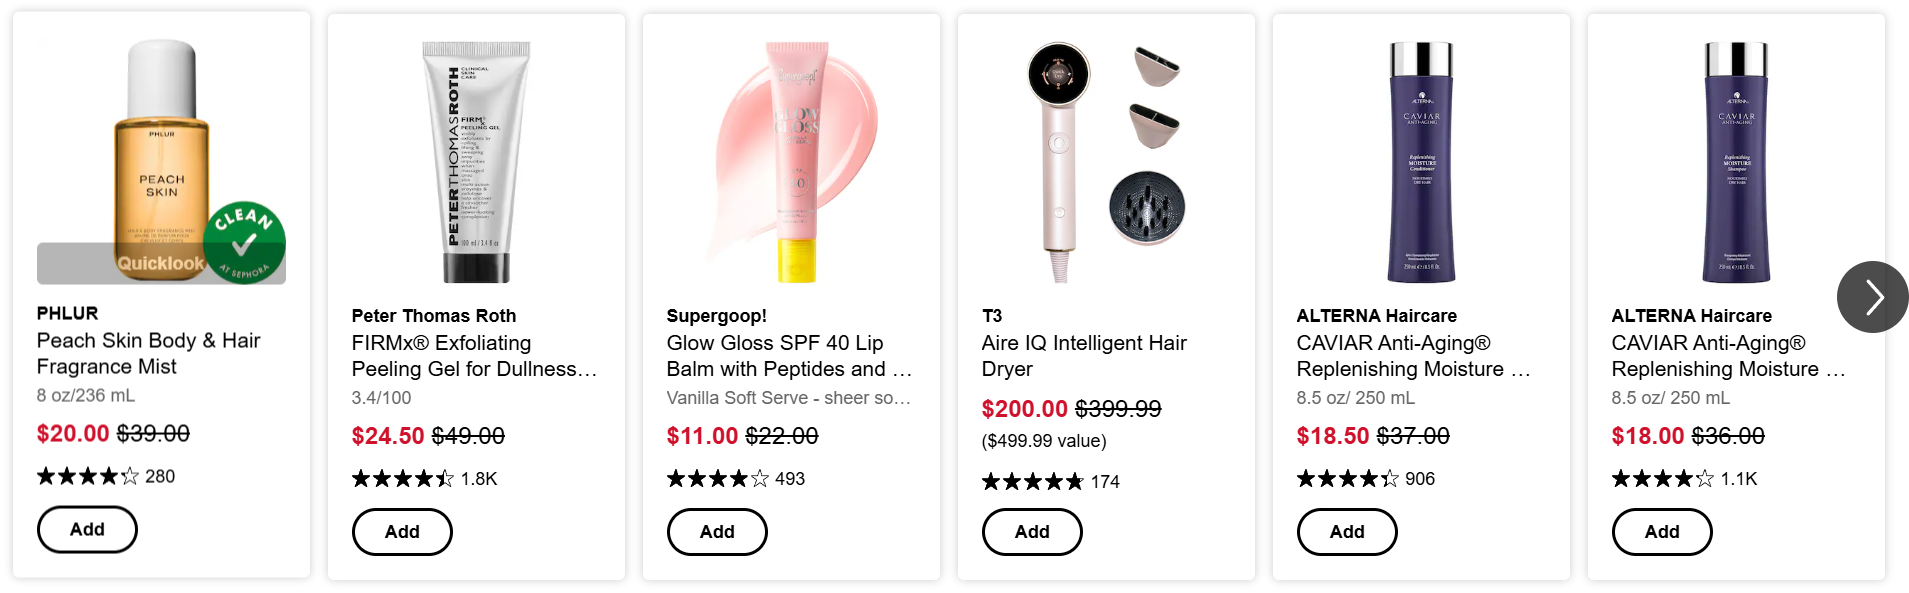The image size is (1909, 593).
Task: Add PHLUR Peach Skin mist to basket
Action: (87, 530)
